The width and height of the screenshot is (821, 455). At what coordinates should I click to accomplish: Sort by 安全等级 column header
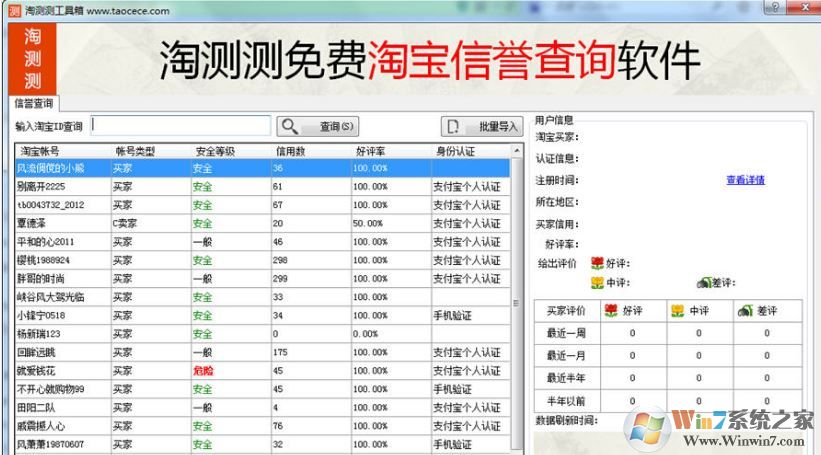tap(231, 151)
